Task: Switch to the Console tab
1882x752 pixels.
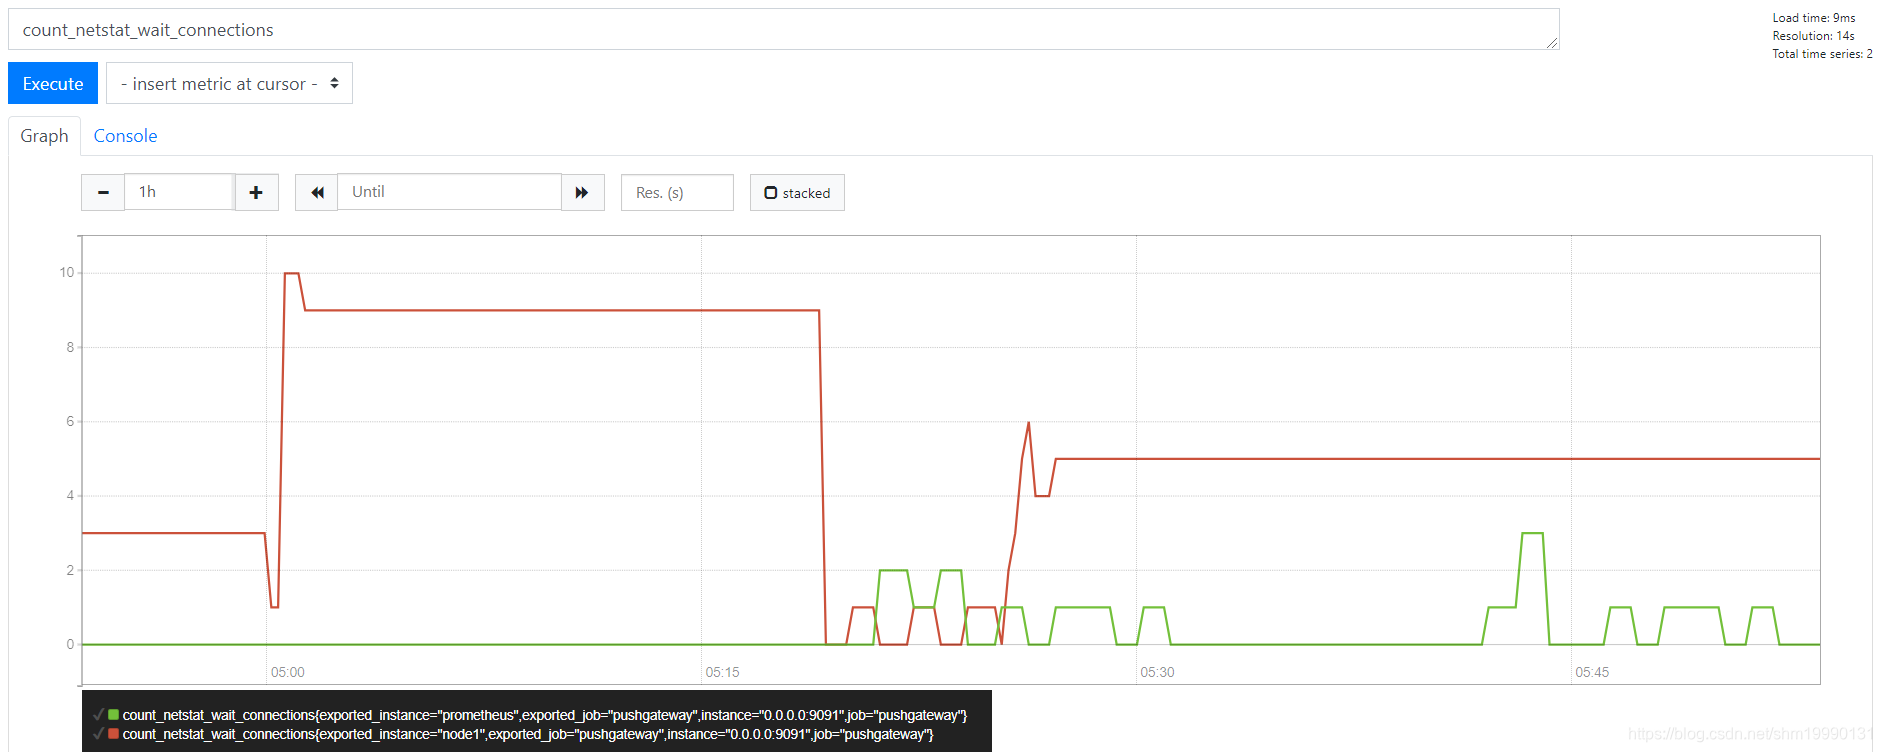Action: pos(125,136)
